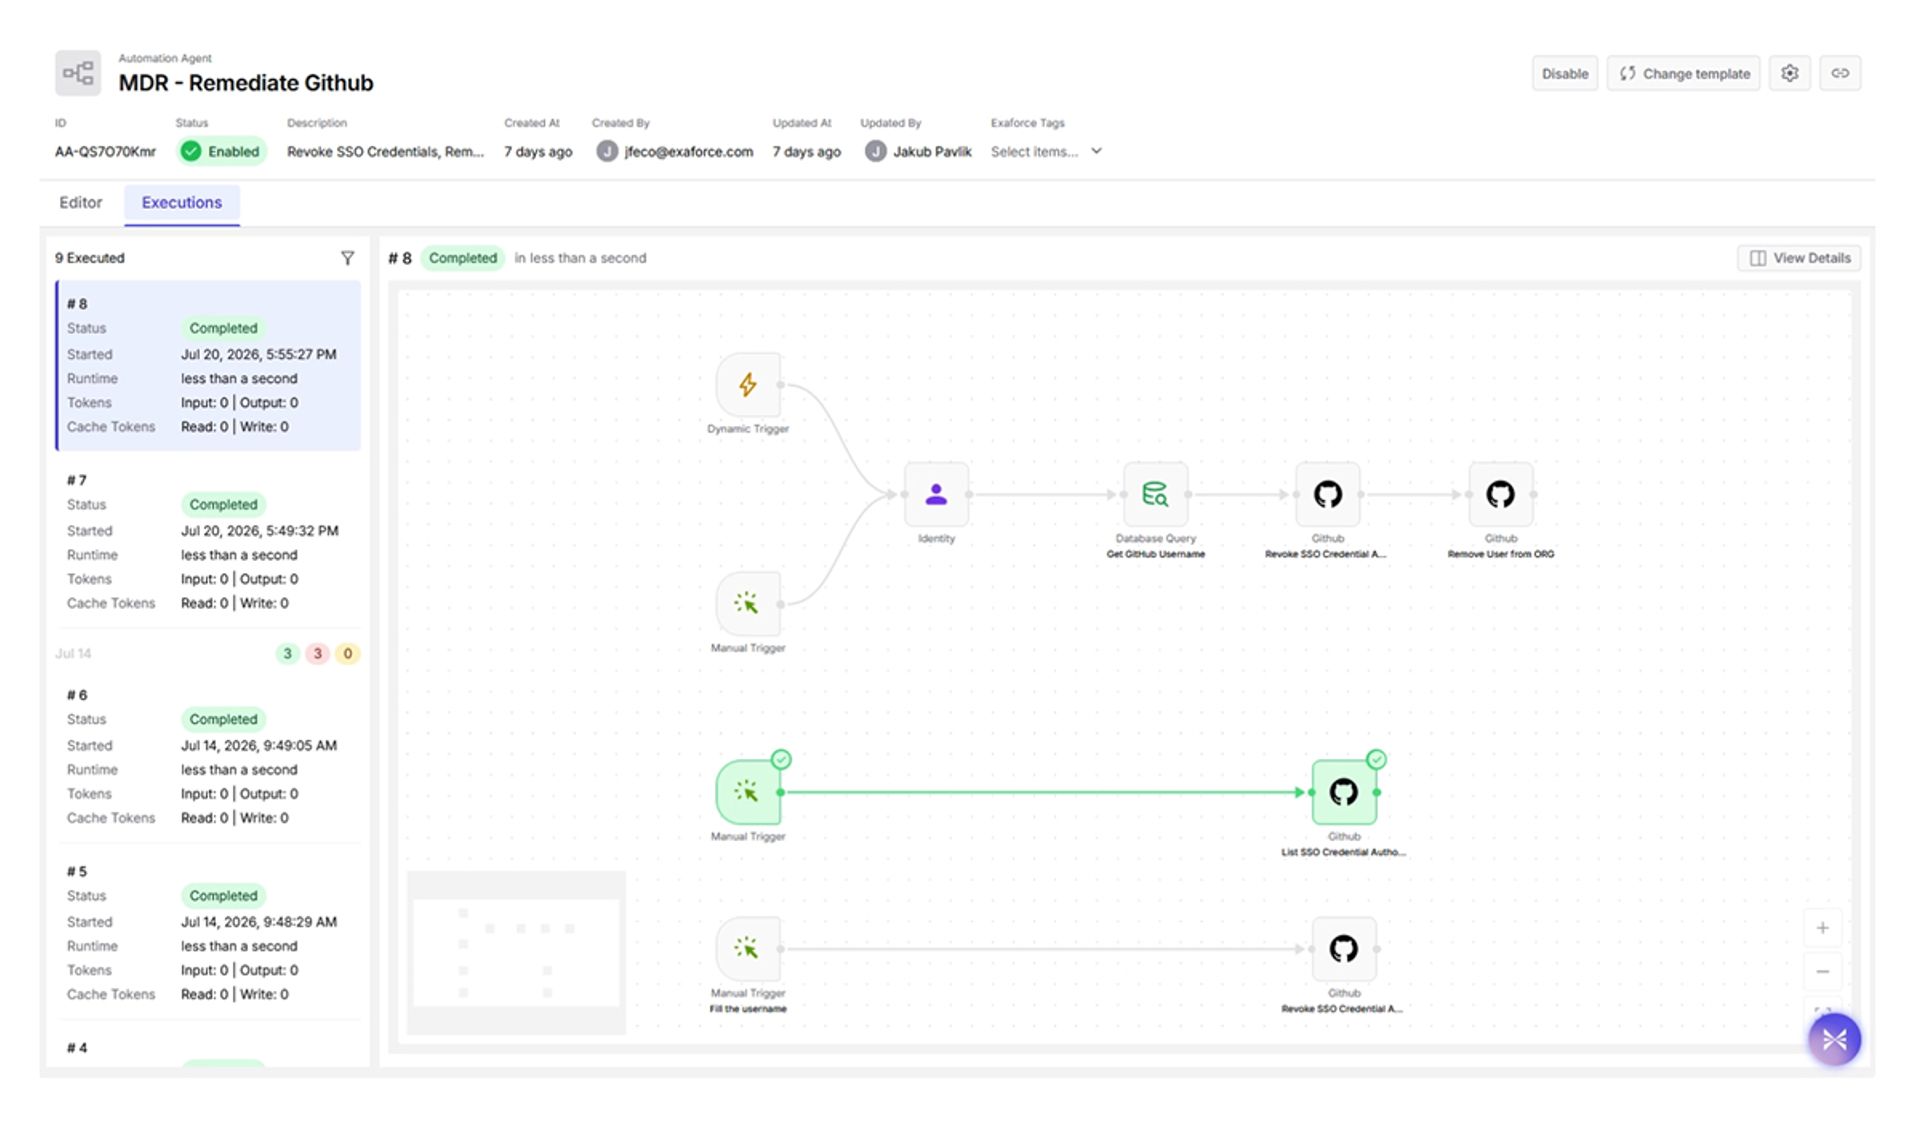Click the ID AA-QS7O70Kmr text
This screenshot has height=1122, width=1920.
click(105, 152)
